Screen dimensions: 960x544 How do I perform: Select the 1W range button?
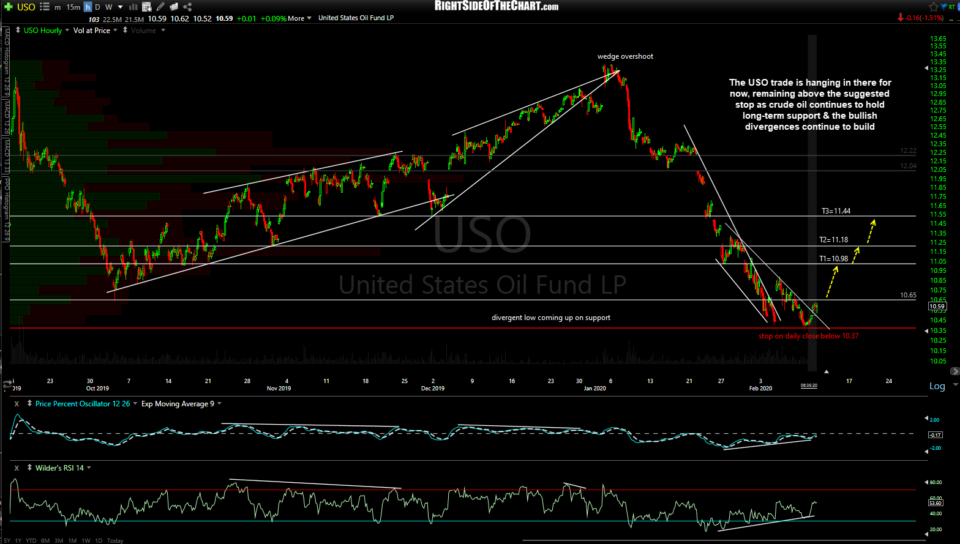click(86, 540)
